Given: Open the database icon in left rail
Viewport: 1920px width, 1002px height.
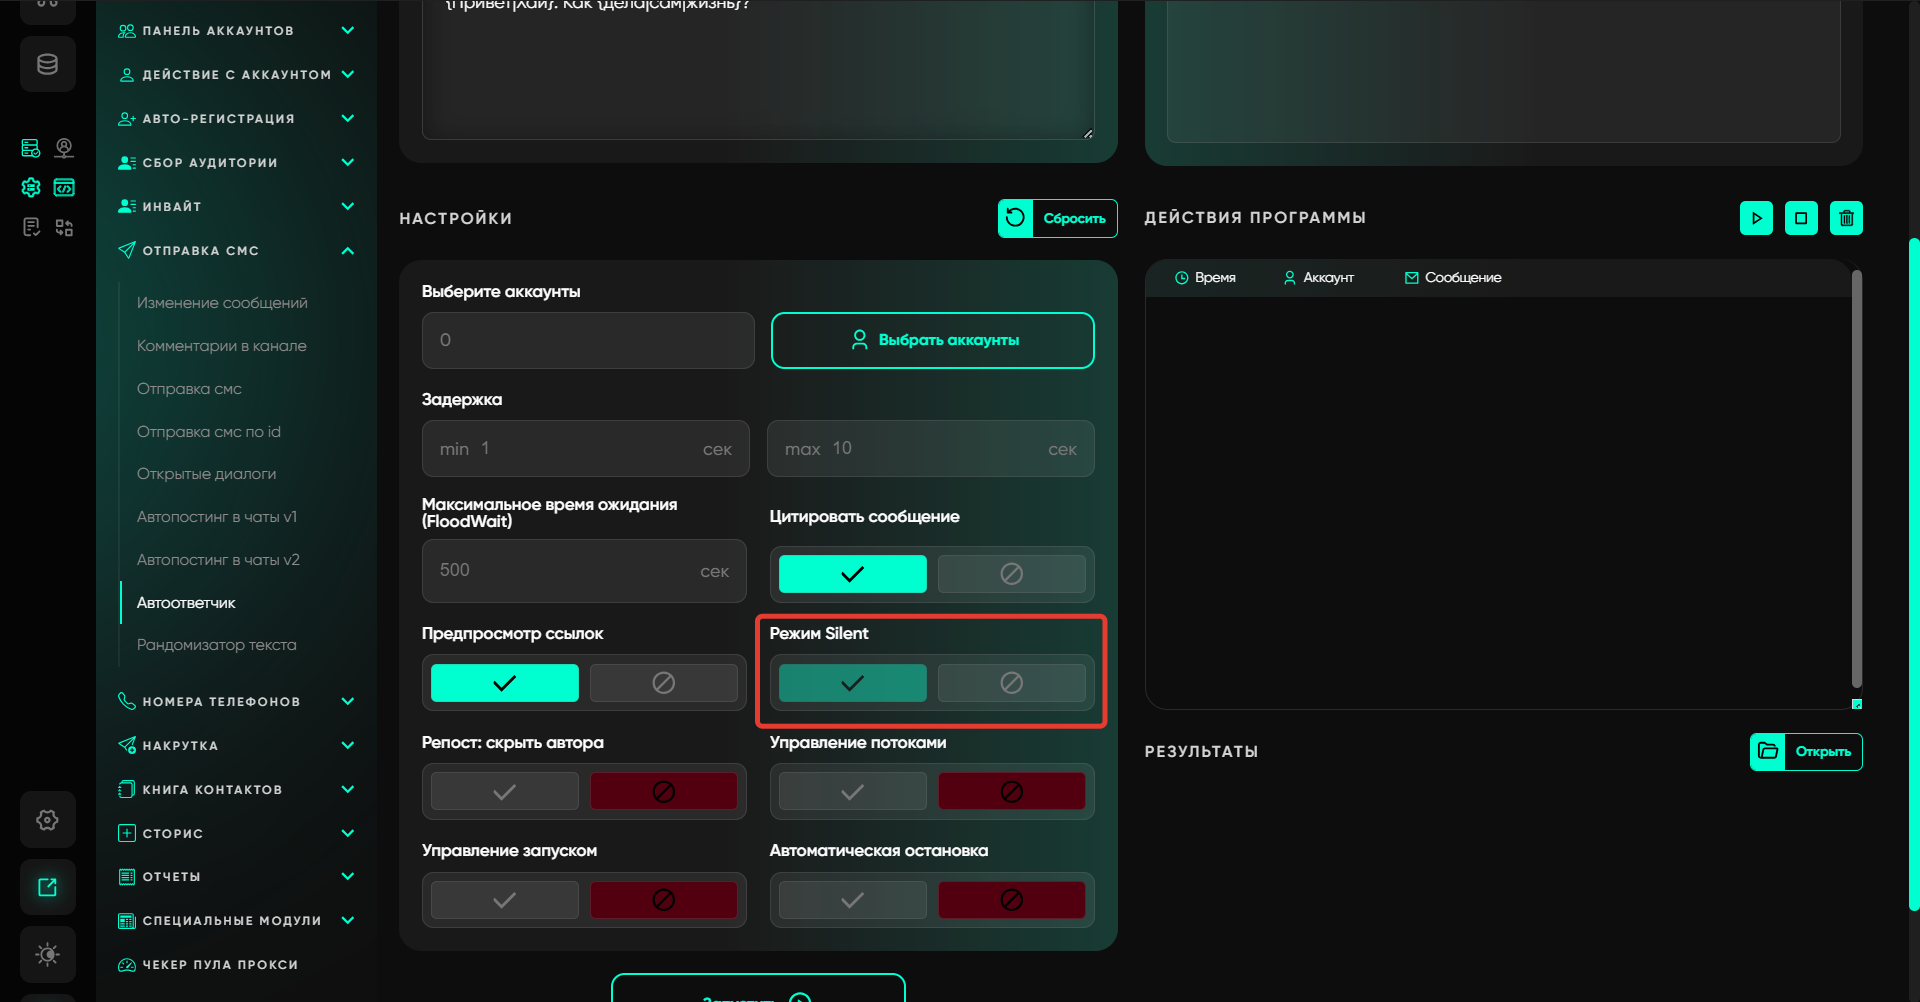Looking at the screenshot, I should (47, 65).
